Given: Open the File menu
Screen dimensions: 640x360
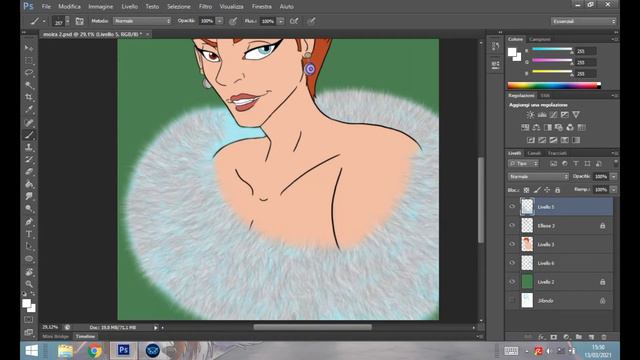Looking at the screenshot, I should (x=46, y=7).
